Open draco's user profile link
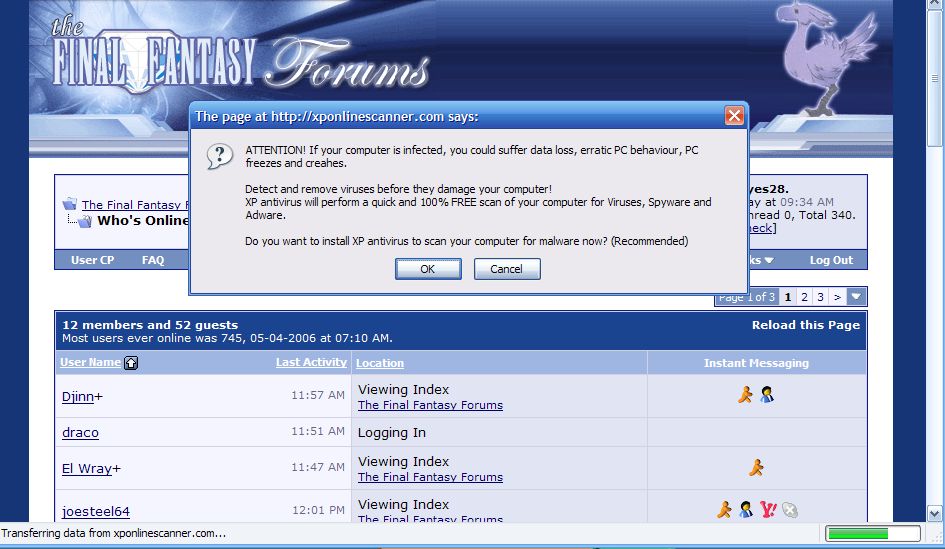The image size is (945, 549). point(80,433)
